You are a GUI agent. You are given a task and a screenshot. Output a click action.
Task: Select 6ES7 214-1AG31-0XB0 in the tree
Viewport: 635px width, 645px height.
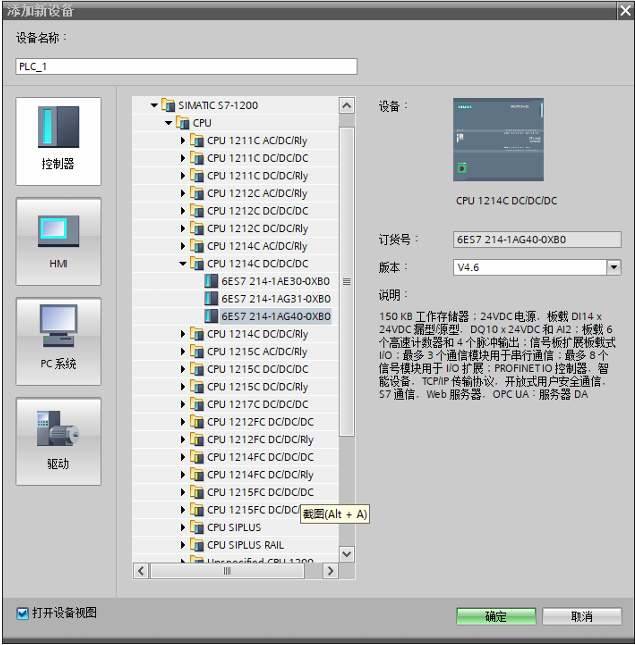tap(275, 299)
